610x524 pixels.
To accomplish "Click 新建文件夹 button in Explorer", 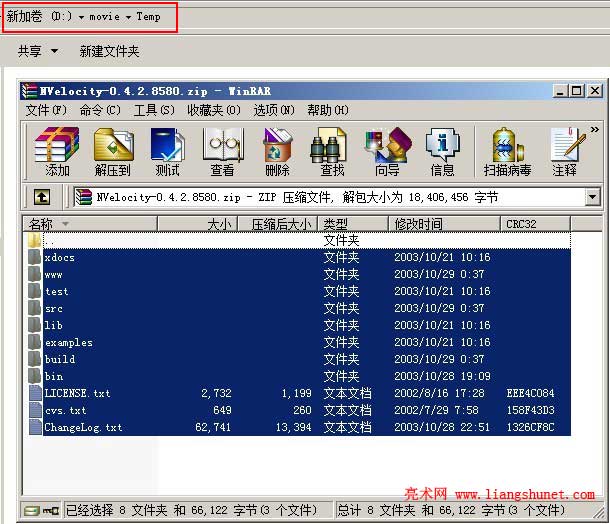I will (109, 51).
